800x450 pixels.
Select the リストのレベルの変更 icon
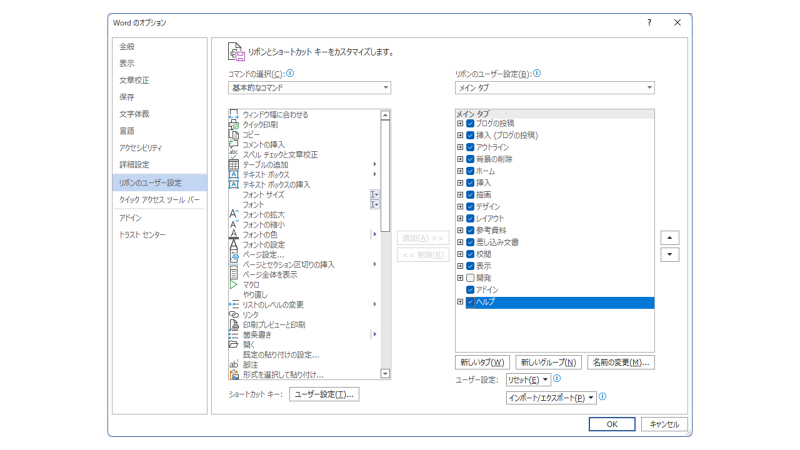click(x=233, y=305)
